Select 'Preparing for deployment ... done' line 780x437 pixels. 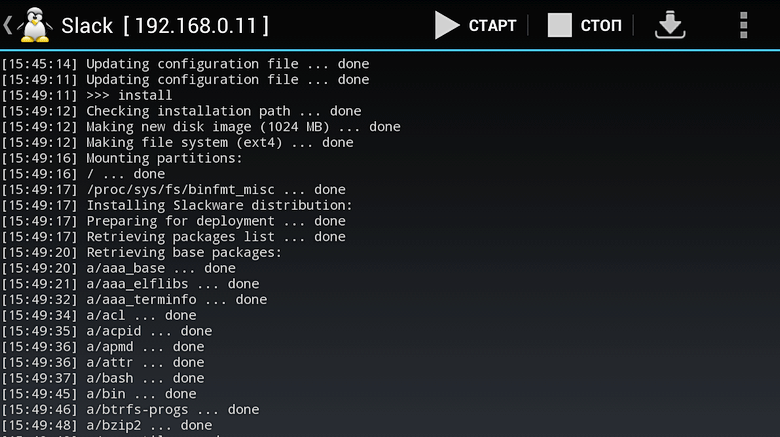click(x=173, y=221)
